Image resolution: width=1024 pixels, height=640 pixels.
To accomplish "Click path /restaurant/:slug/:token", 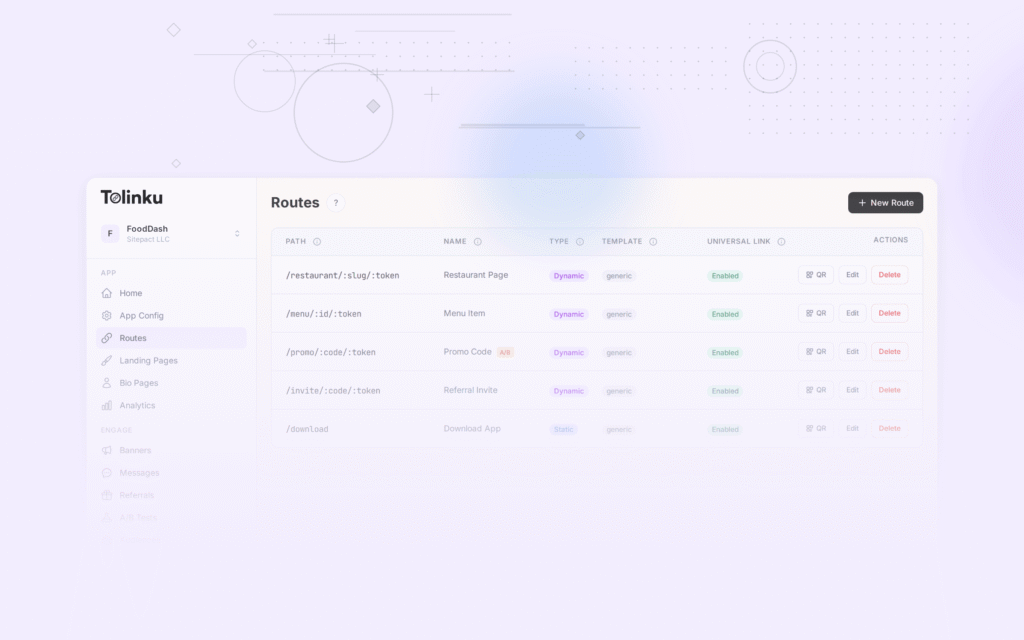I will 342,276.
